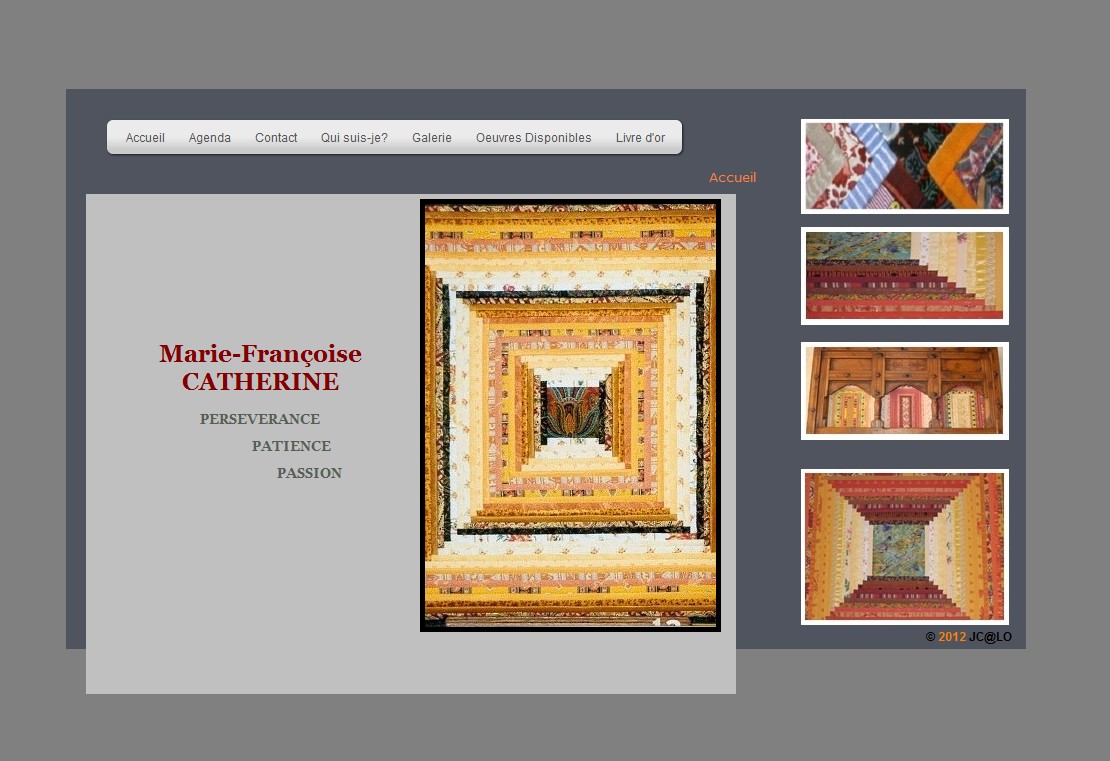
Task: Open the diagonal patchwork strips thumbnail
Action: 905,166
